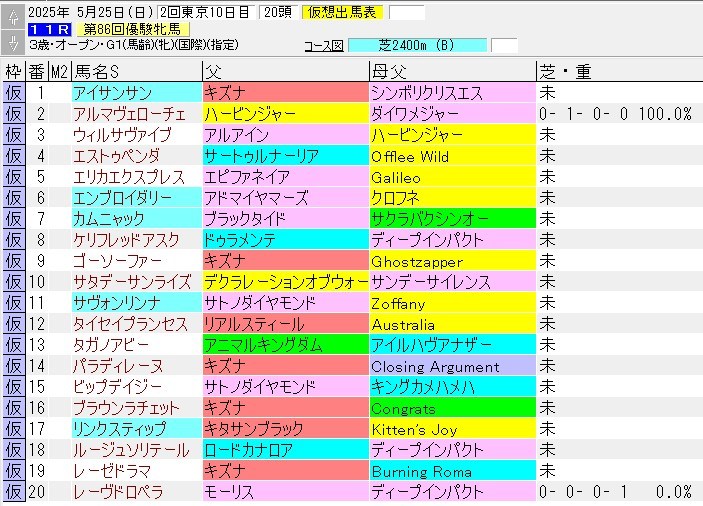Click sire ロードカナロア cell
The width and height of the screenshot is (703, 506).
tap(286, 450)
